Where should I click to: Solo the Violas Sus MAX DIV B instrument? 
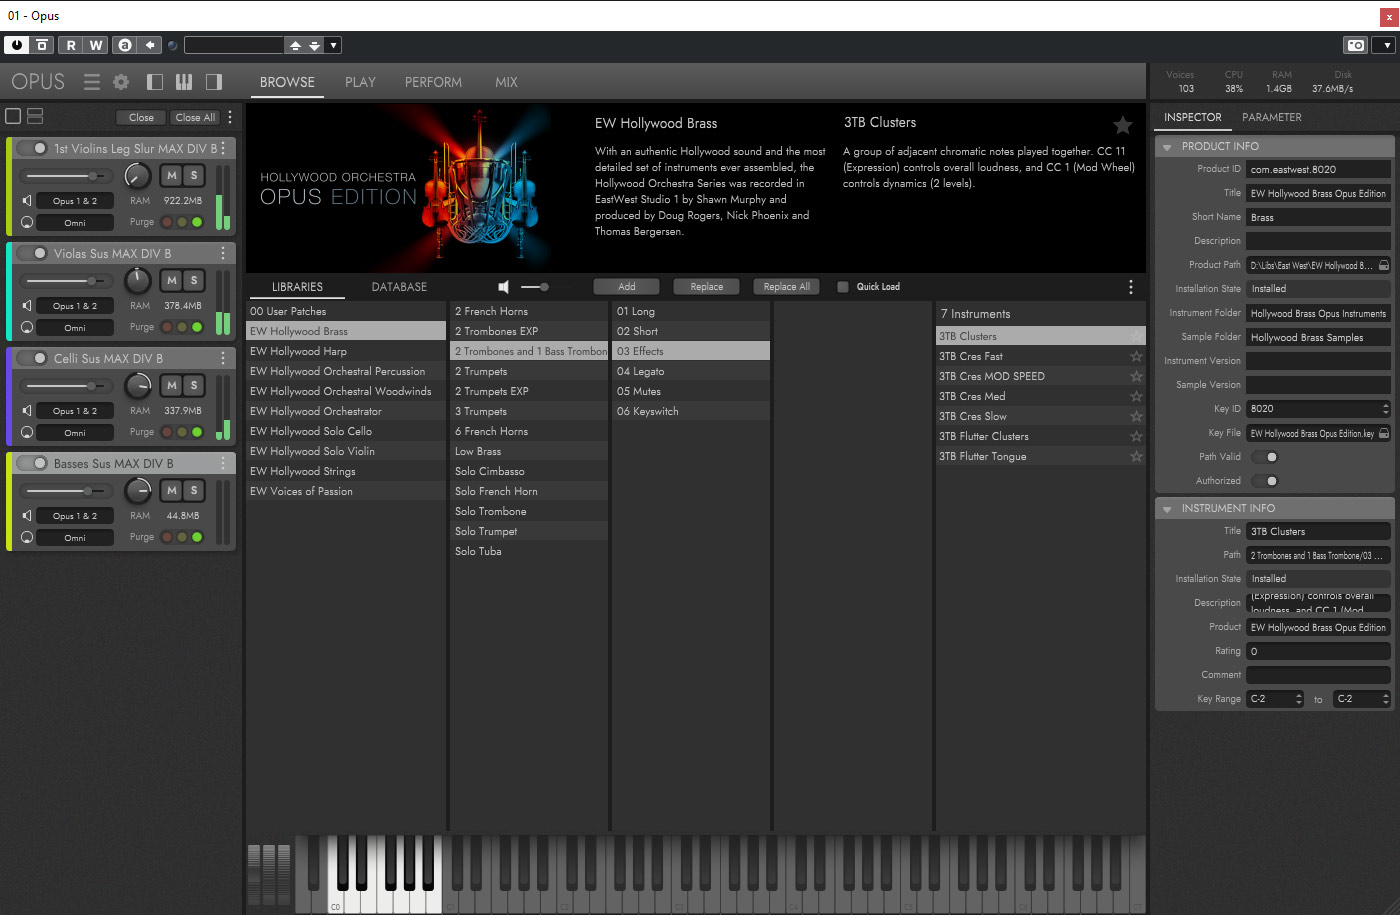[194, 280]
